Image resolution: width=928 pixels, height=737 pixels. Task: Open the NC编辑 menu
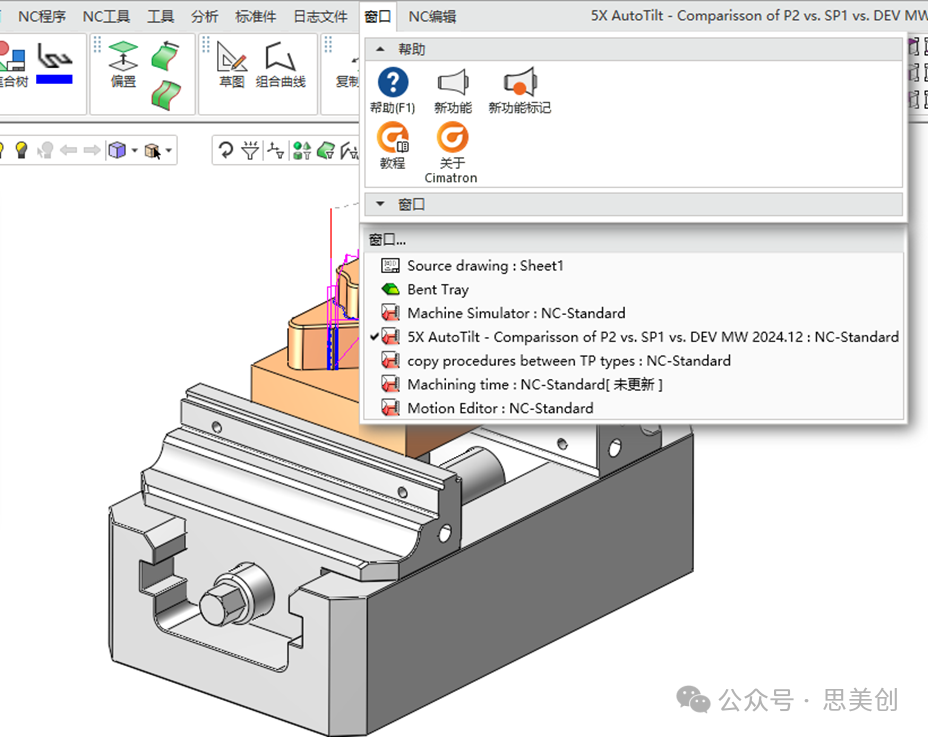click(x=432, y=17)
